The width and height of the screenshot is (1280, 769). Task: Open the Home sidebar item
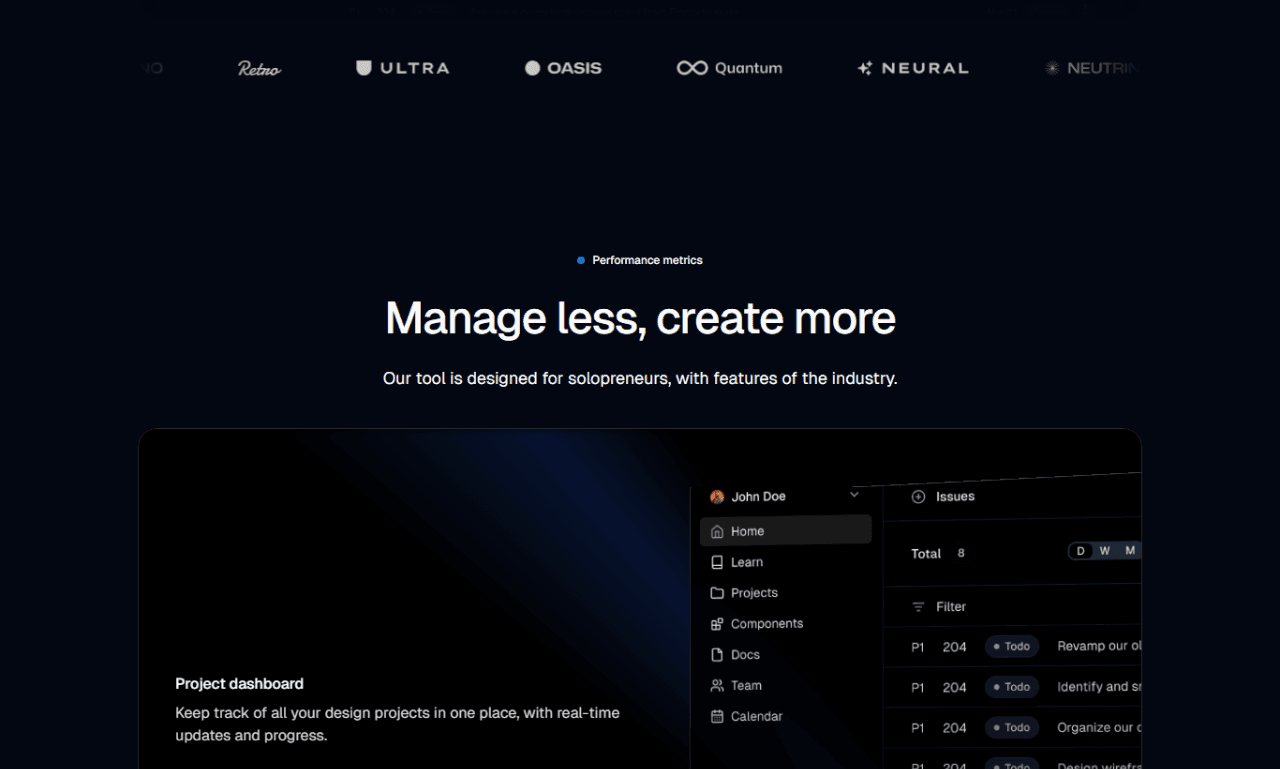tap(786, 531)
